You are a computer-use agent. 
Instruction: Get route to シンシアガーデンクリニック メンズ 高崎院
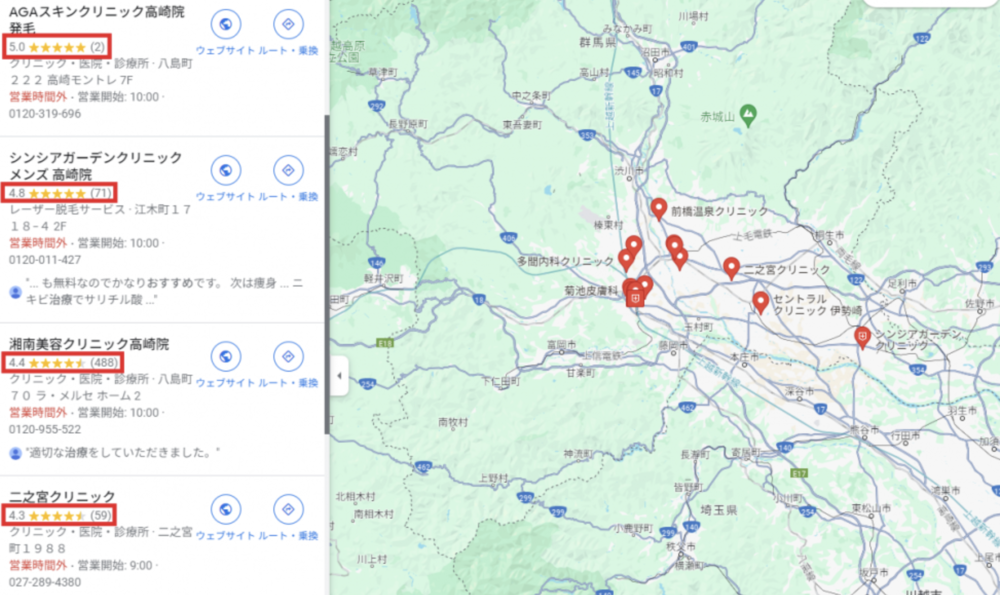pyautogui.click(x=288, y=170)
